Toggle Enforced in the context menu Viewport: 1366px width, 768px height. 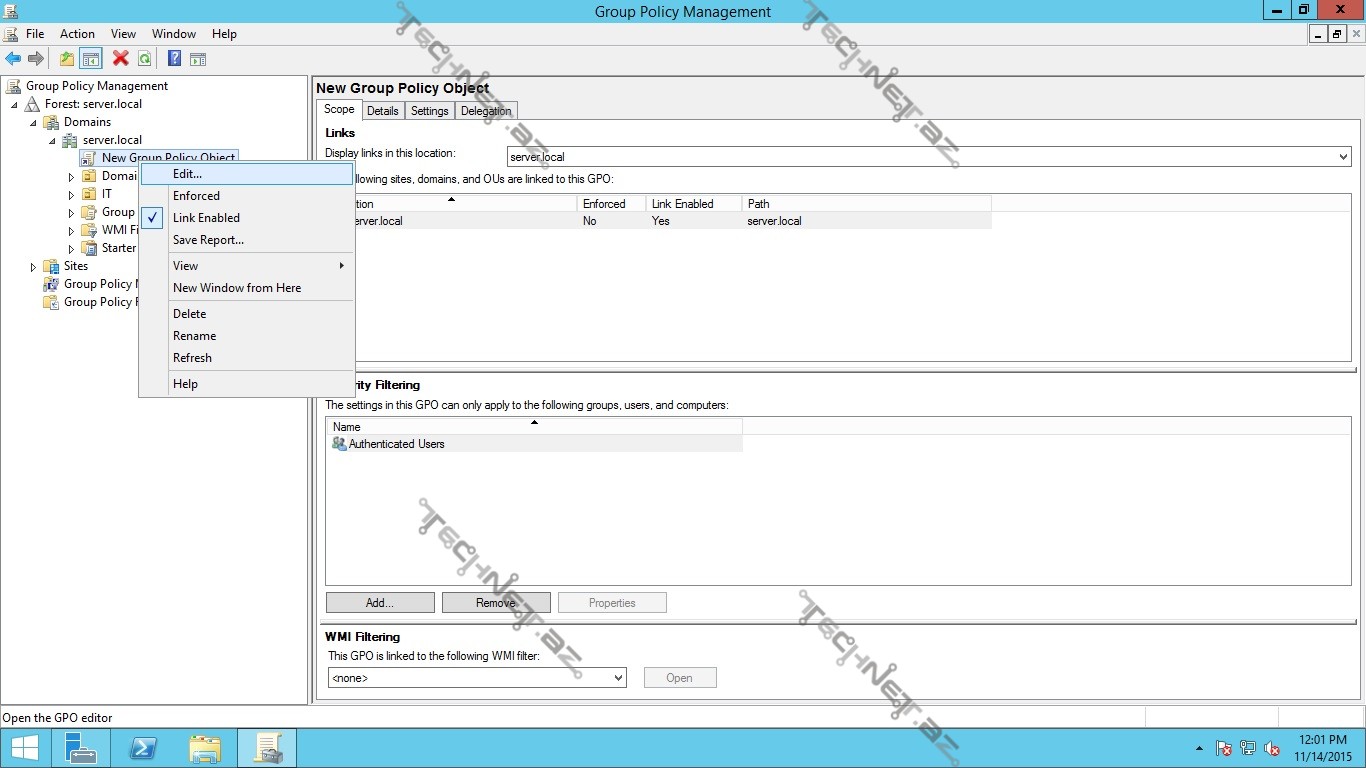196,196
